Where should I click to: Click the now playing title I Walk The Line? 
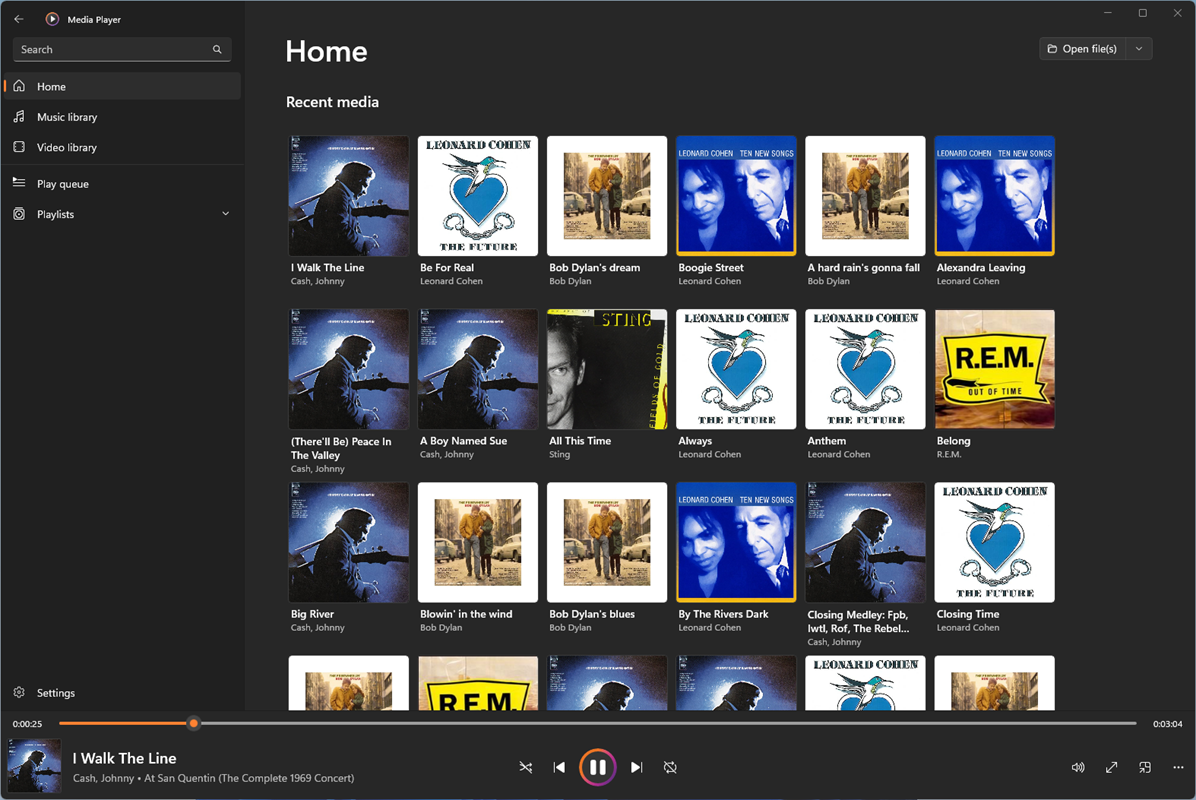tap(124, 758)
